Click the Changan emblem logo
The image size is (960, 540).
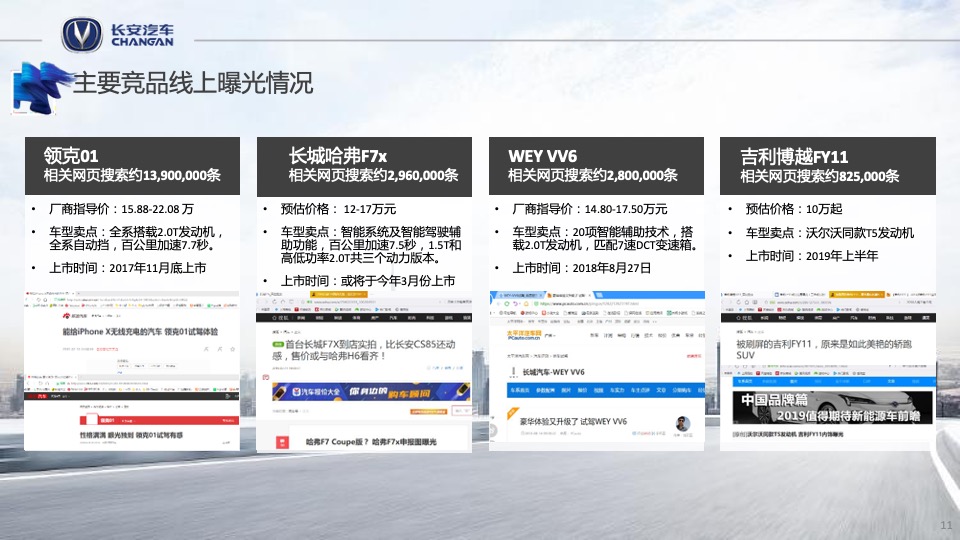[82, 35]
